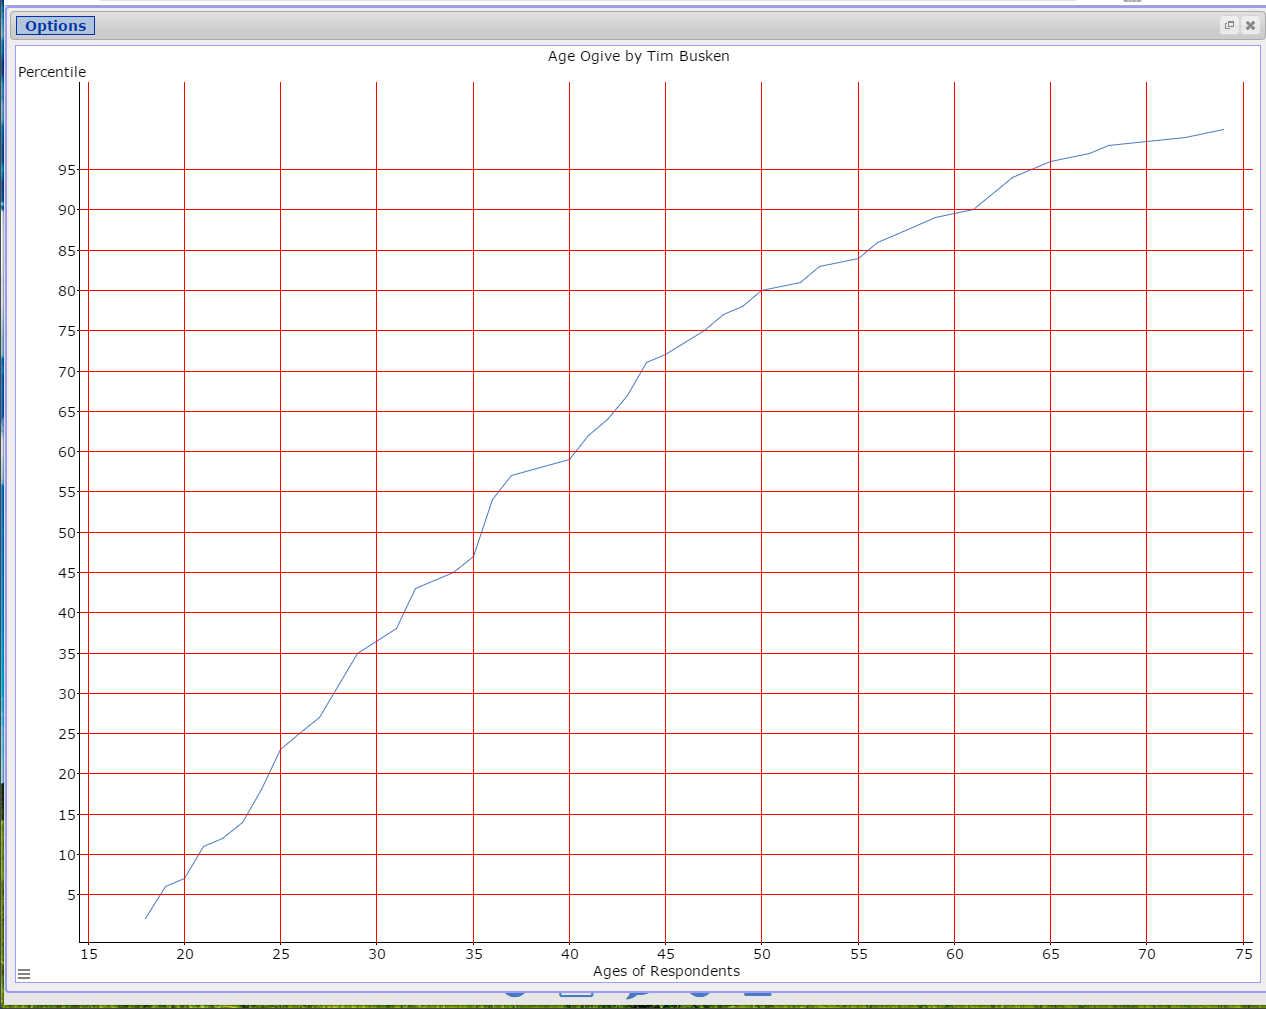Click the 'Ages of Respondents' x-axis label
Image resolution: width=1266 pixels, height=1009 pixels.
(666, 971)
